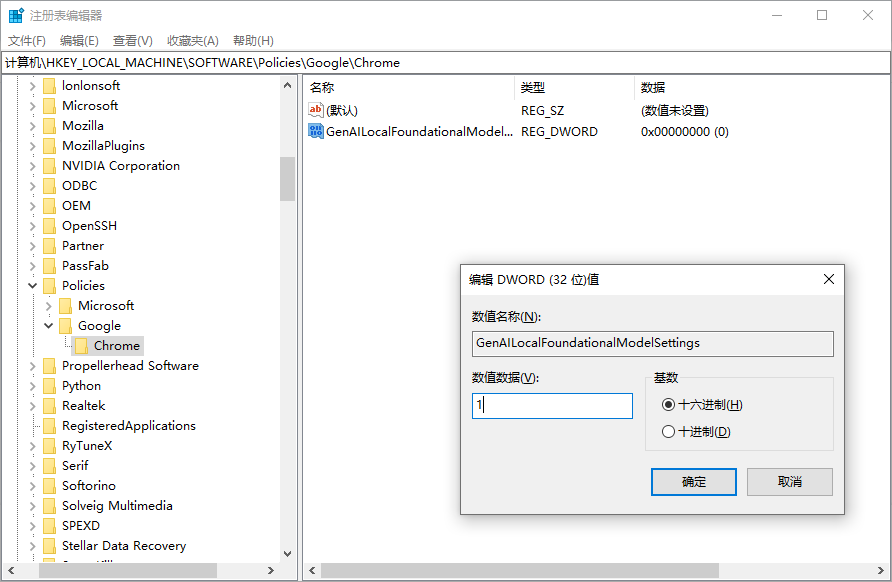
Task: Collapse the Policies tree node
Action: point(33,285)
